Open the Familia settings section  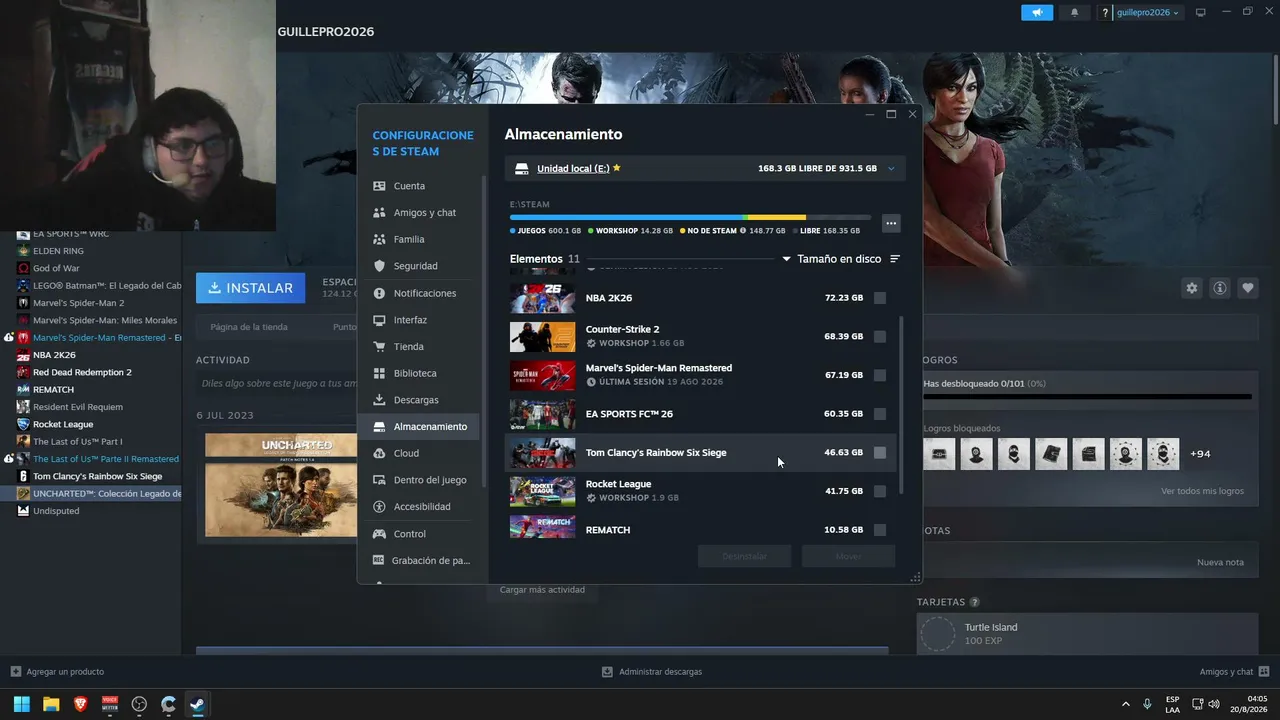click(419, 240)
